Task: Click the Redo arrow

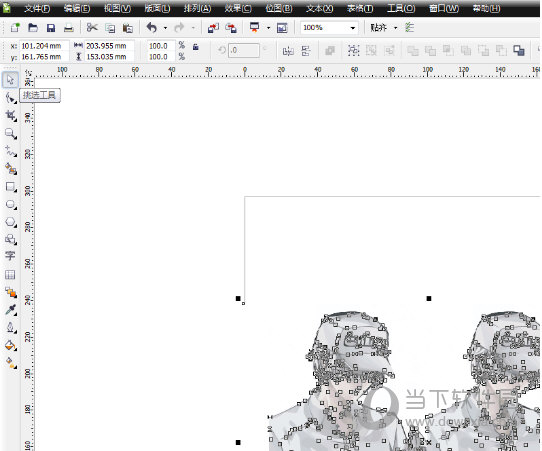Action: coord(179,27)
